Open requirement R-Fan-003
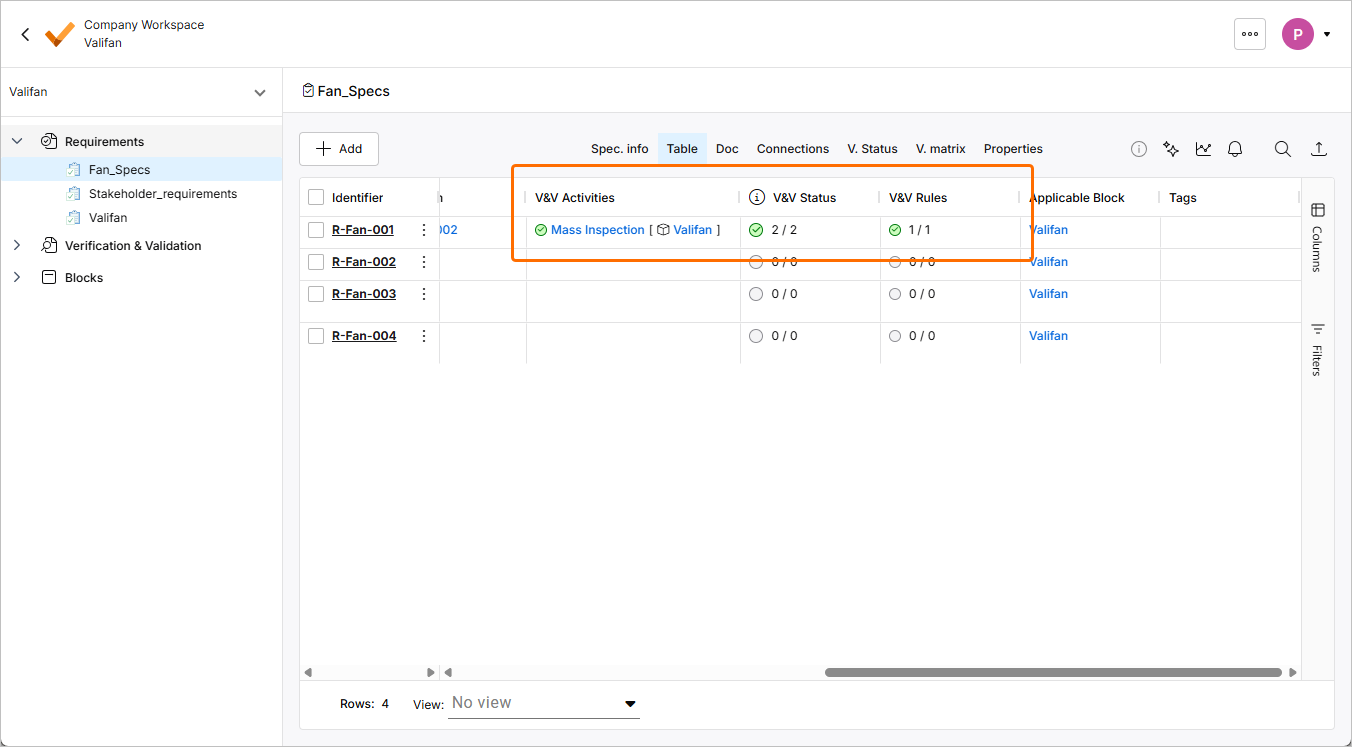1352x747 pixels. point(364,294)
